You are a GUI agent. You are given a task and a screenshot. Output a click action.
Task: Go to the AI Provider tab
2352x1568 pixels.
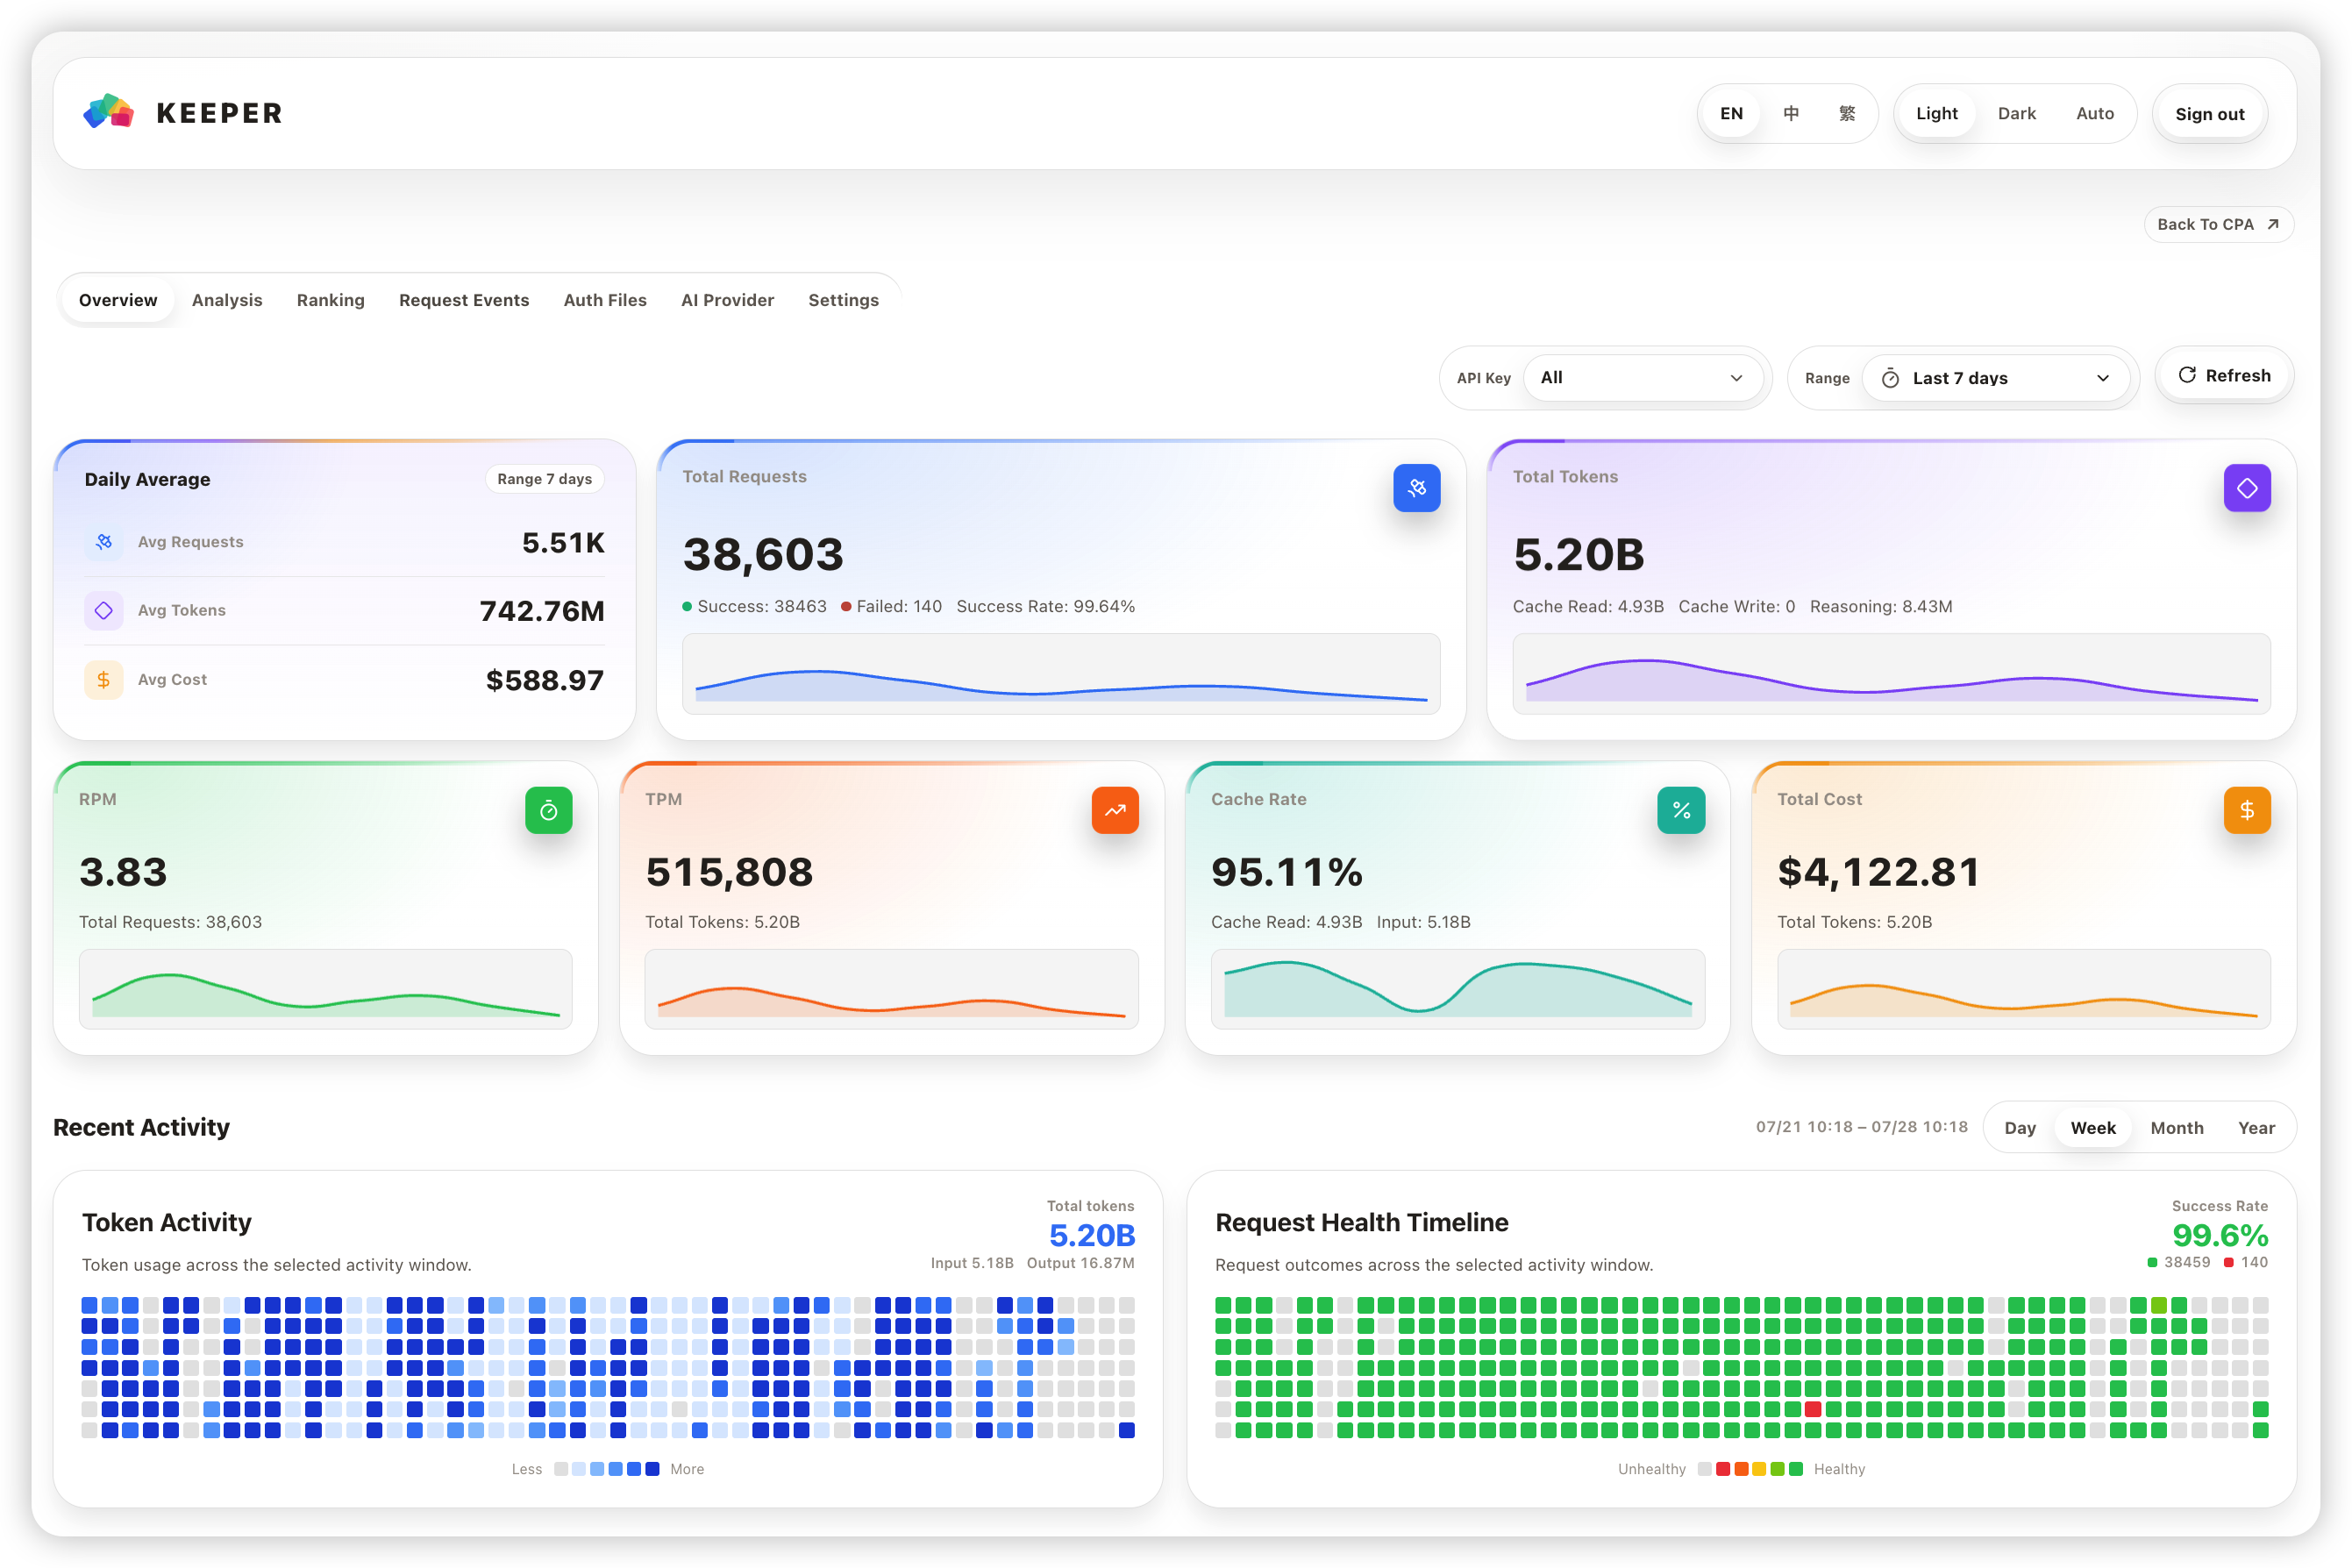(728, 300)
